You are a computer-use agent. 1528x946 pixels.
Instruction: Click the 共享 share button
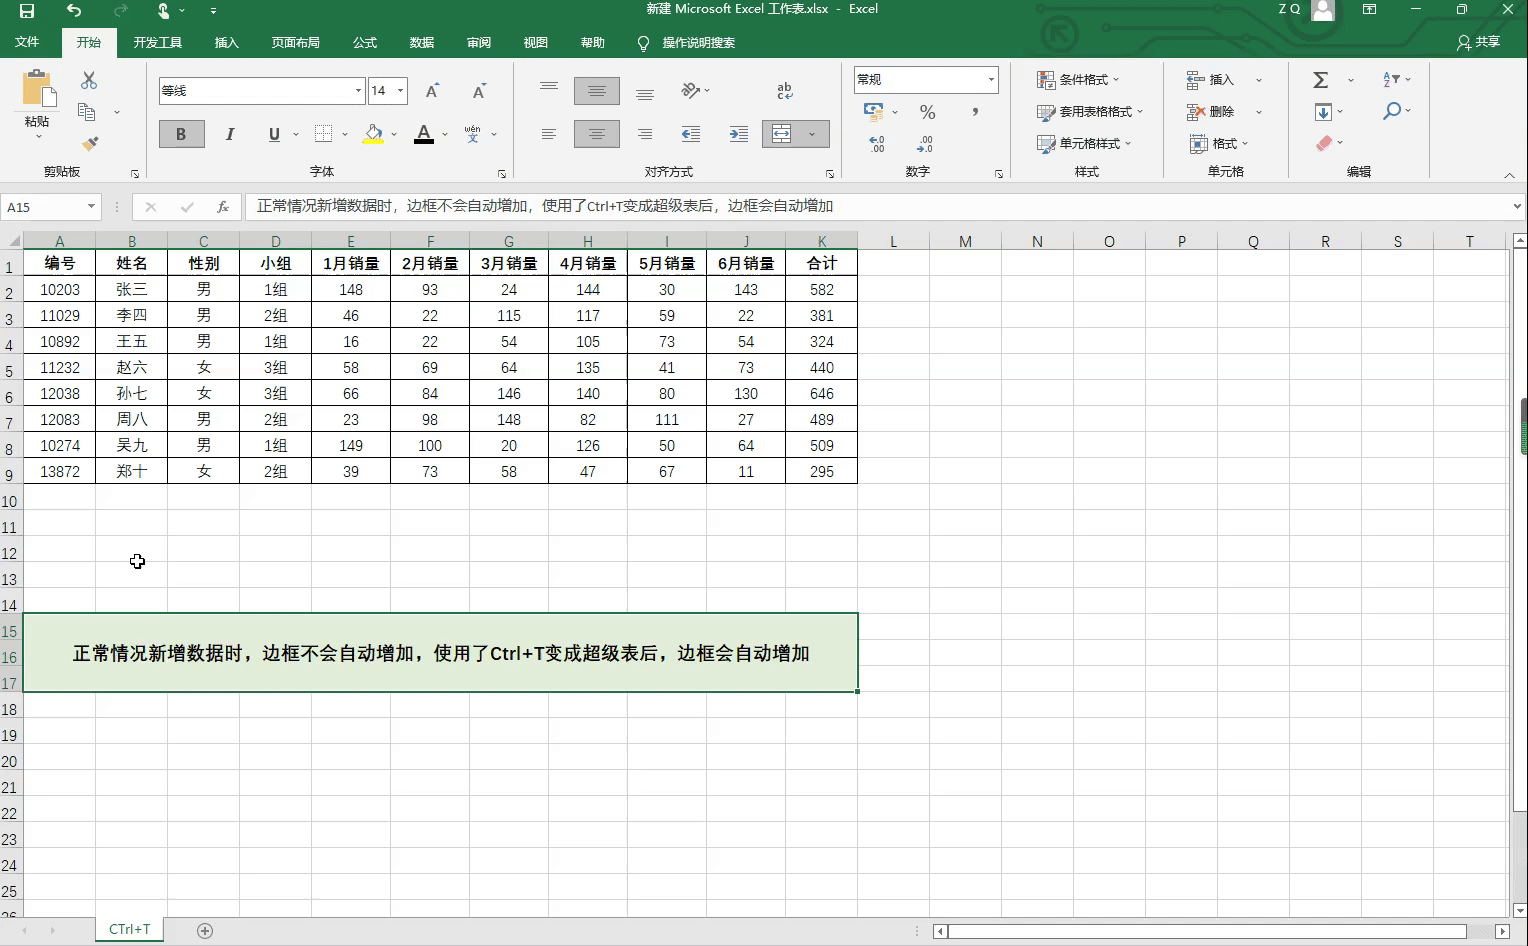tap(1479, 42)
